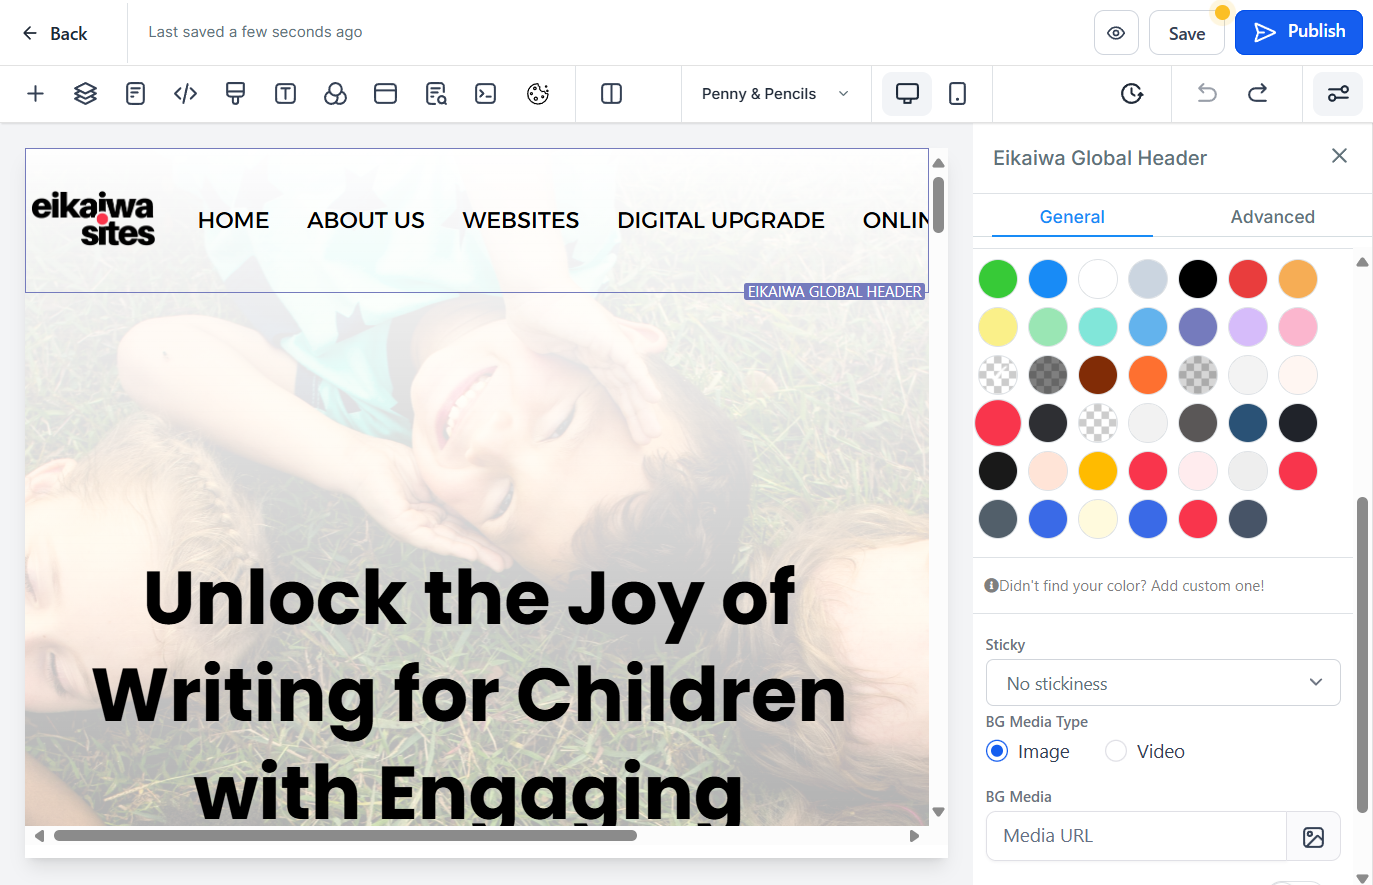Click DIGITAL UPGRADE in the site header
The image size is (1373, 885).
721,220
